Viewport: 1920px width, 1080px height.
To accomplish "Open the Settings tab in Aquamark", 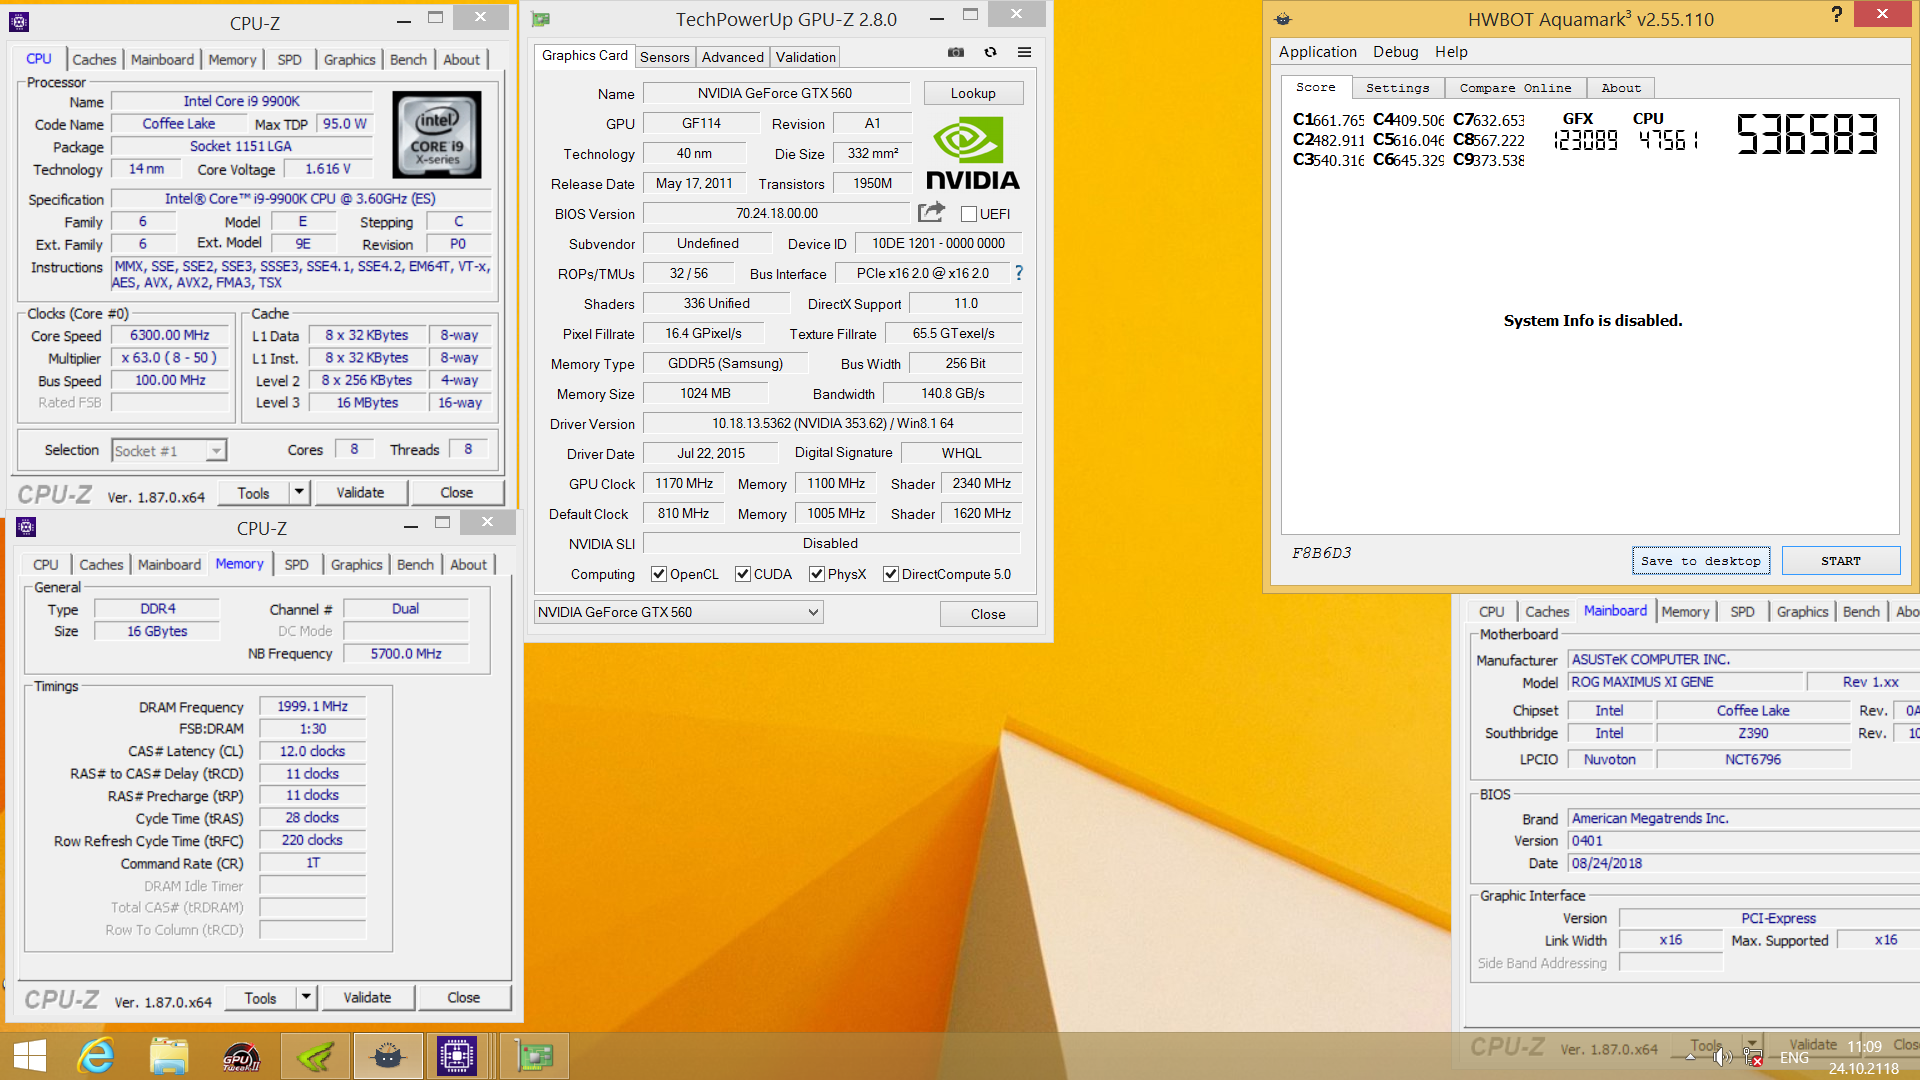I will [x=1397, y=88].
